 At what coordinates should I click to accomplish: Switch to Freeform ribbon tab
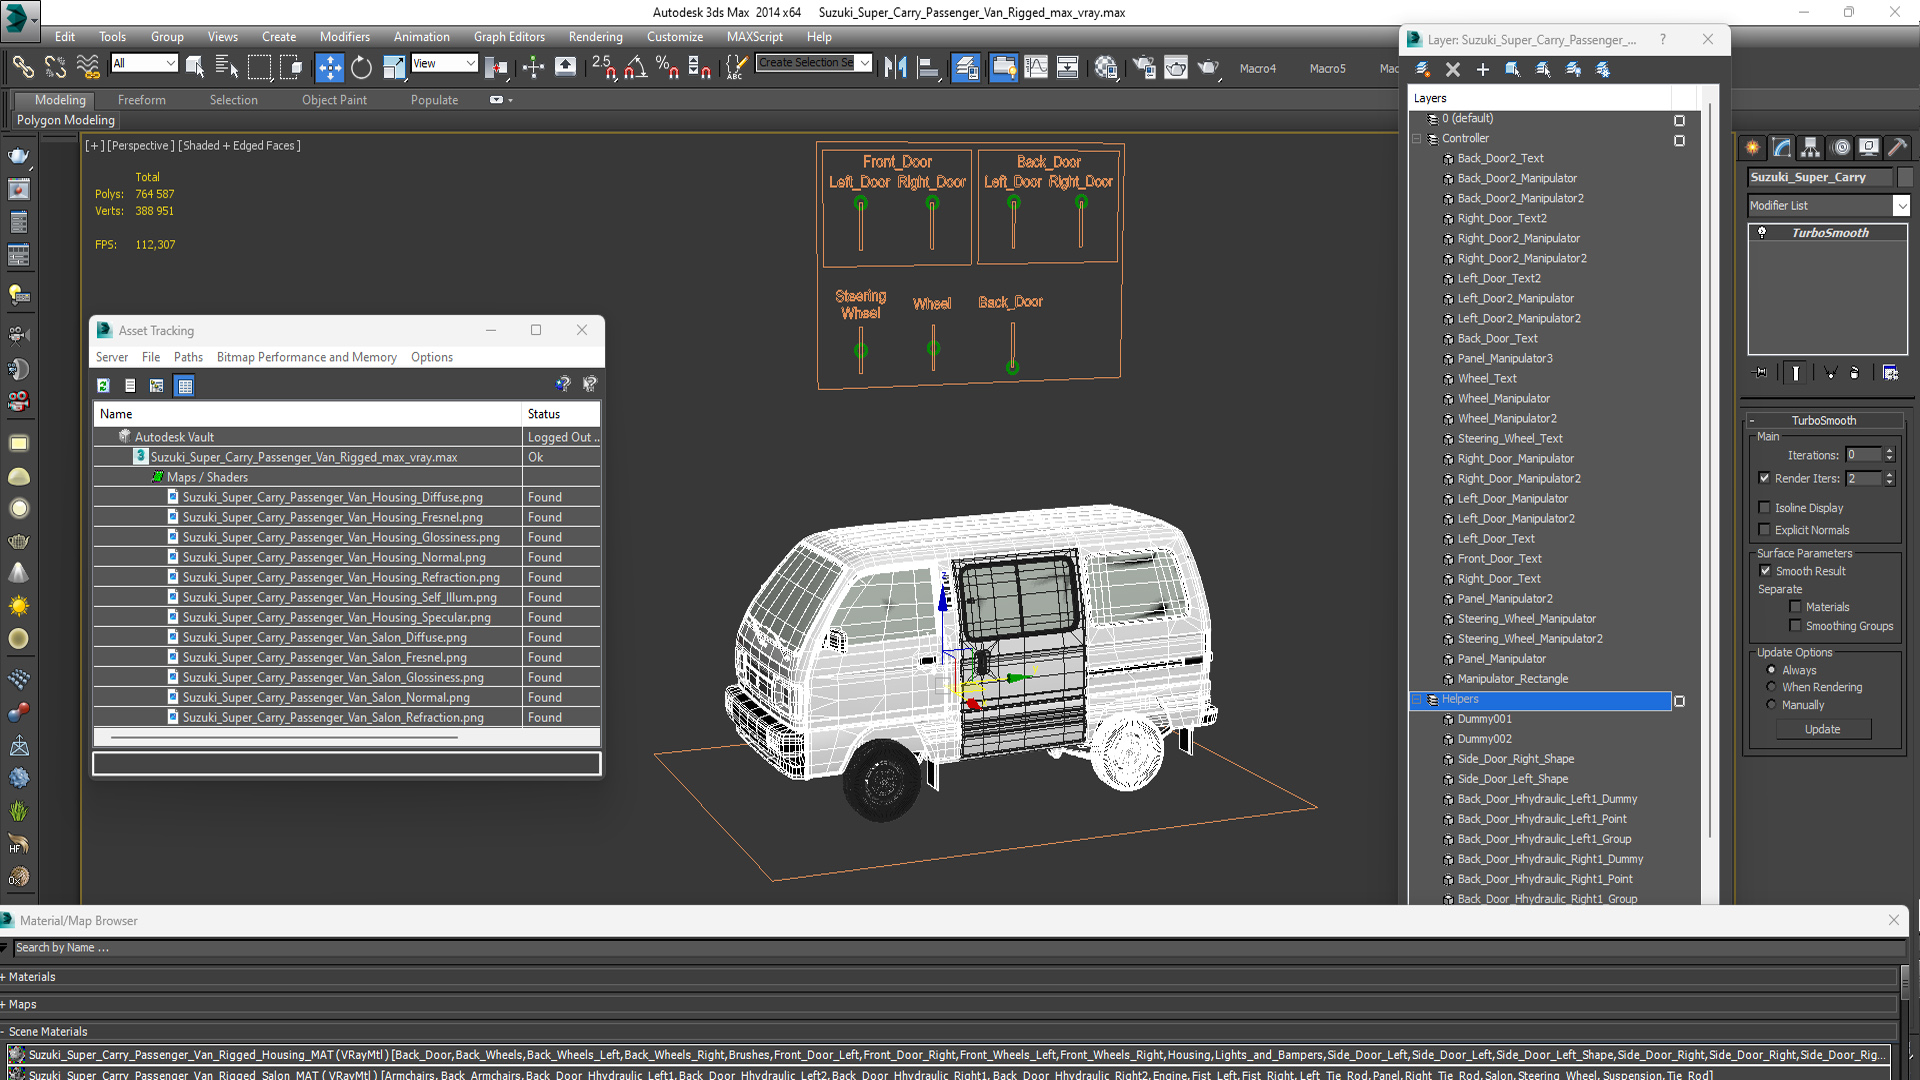[x=141, y=100]
